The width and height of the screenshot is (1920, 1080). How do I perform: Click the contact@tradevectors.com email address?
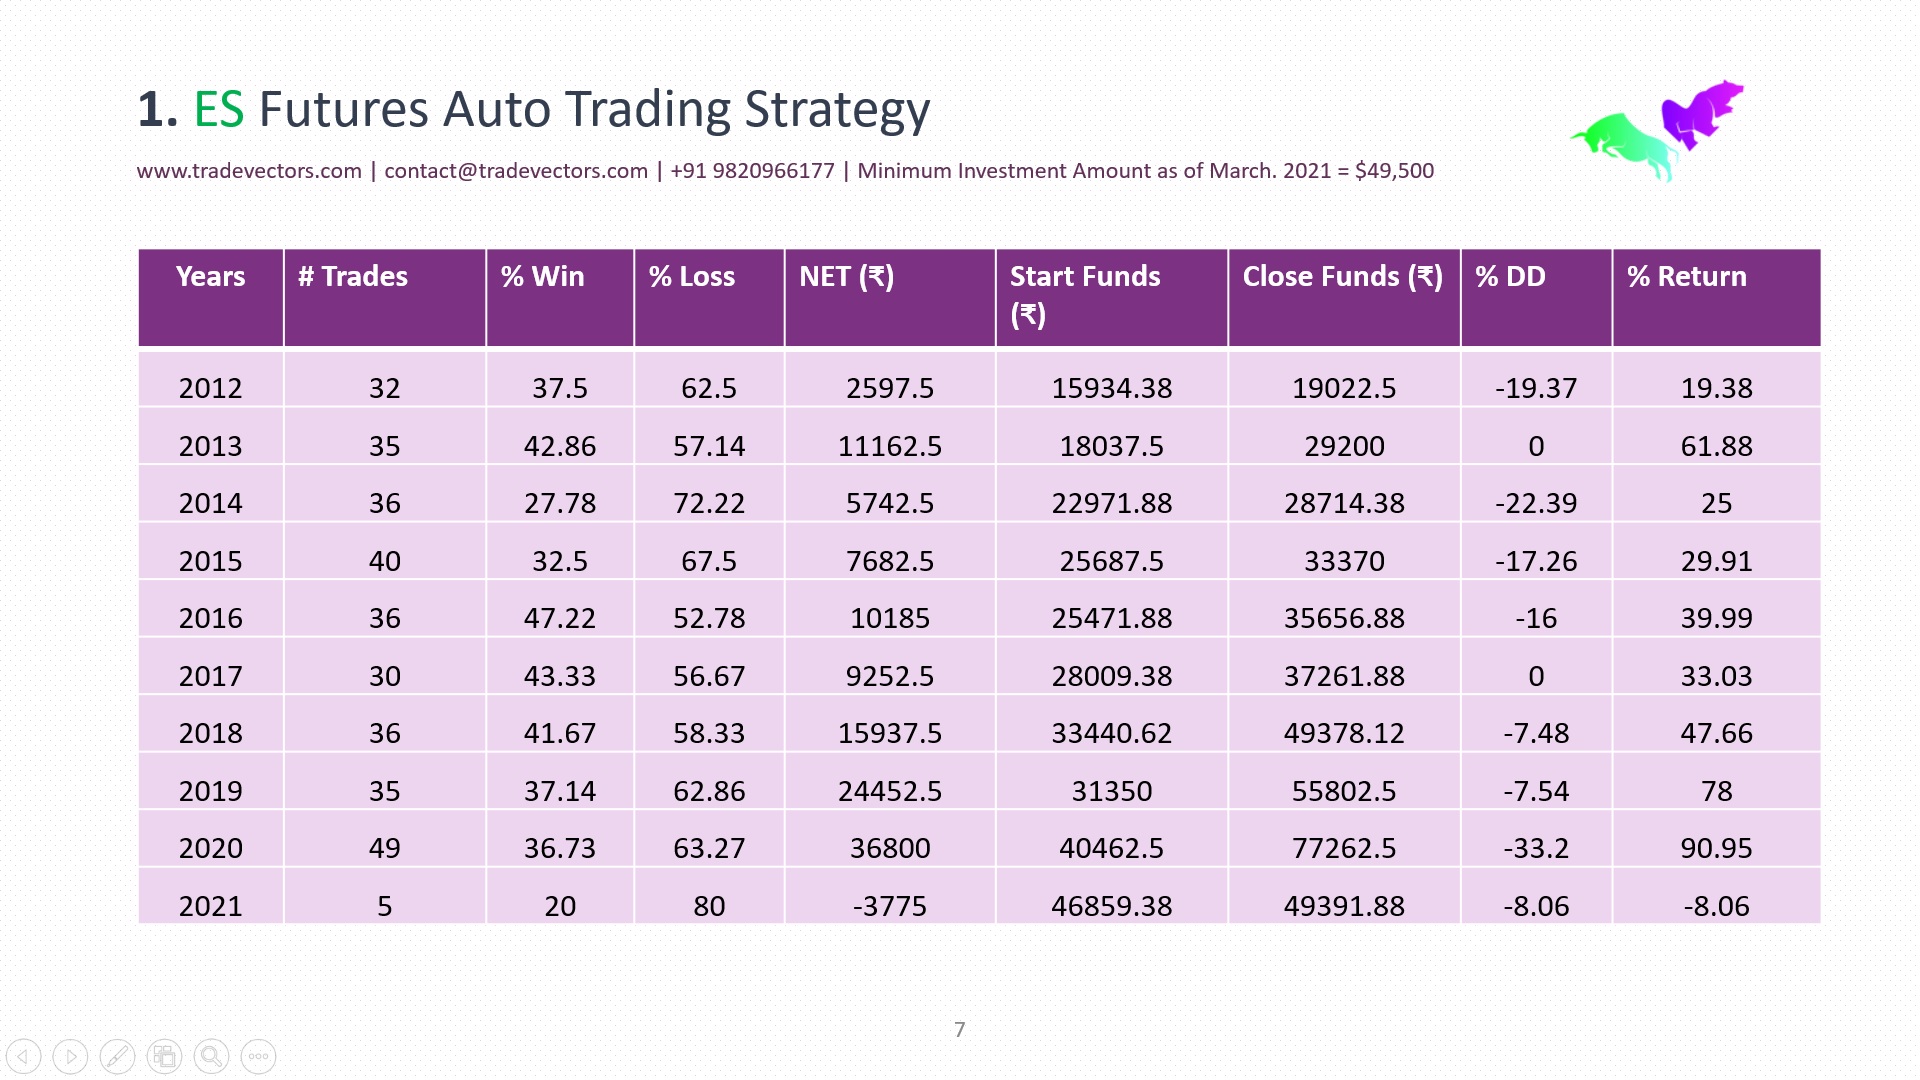click(516, 171)
